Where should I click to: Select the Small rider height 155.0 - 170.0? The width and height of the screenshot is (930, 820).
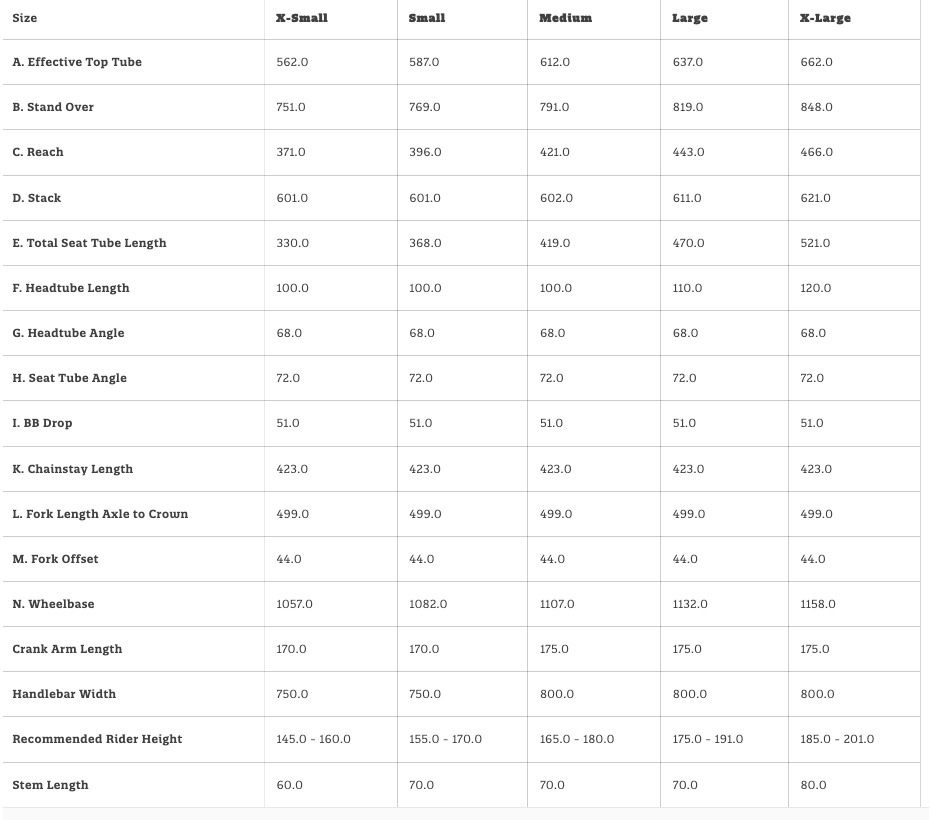pos(445,739)
